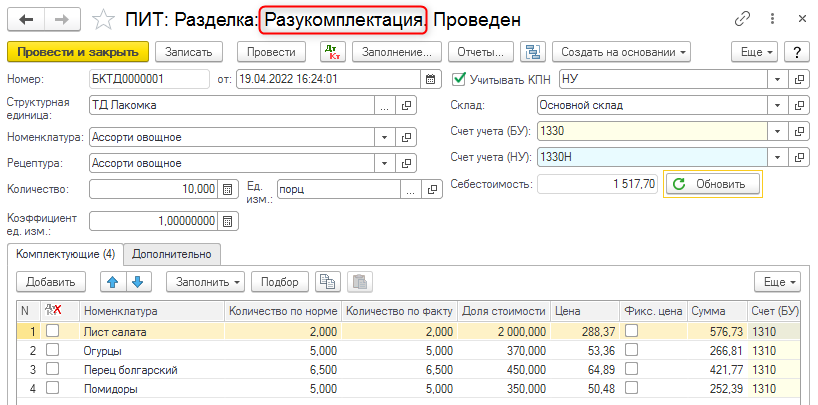The image size is (818, 405).
Task: Enable Фикс. цена for Огурцы row
Action: (634, 351)
